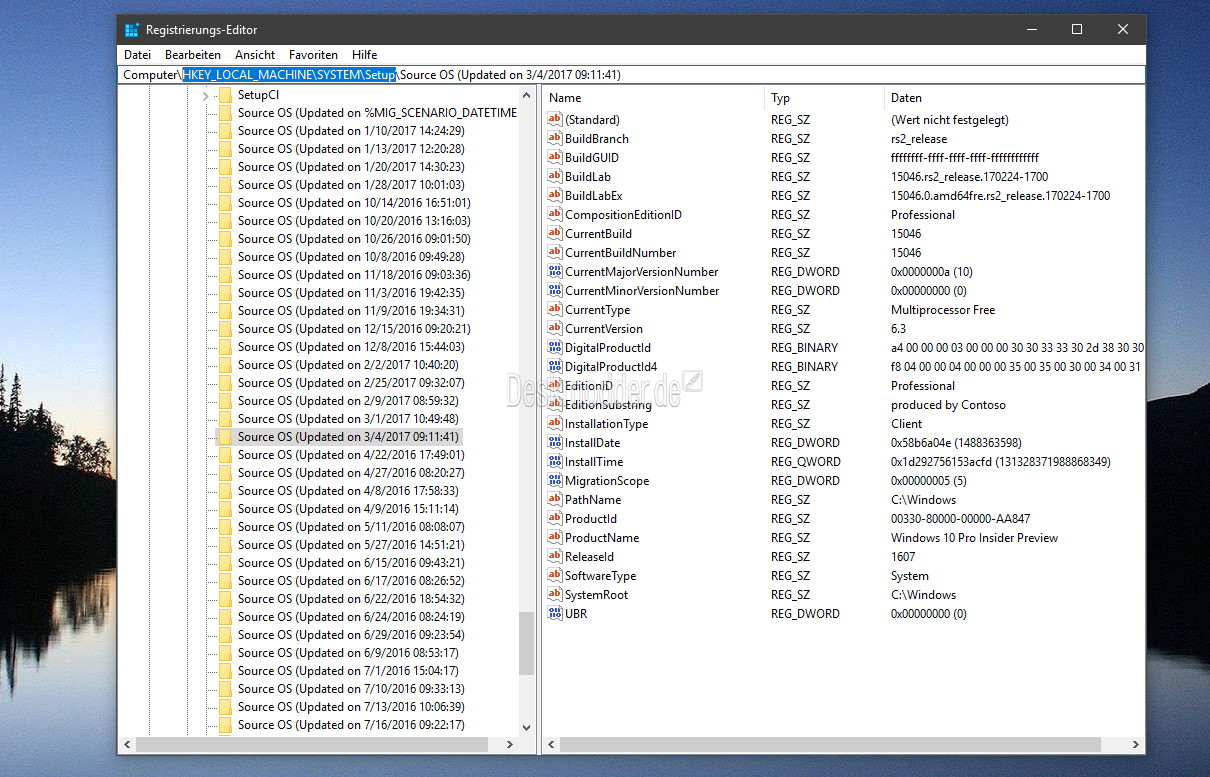This screenshot has height=777, width=1210.
Task: Open the Bearbeiten menu
Action: 193,55
